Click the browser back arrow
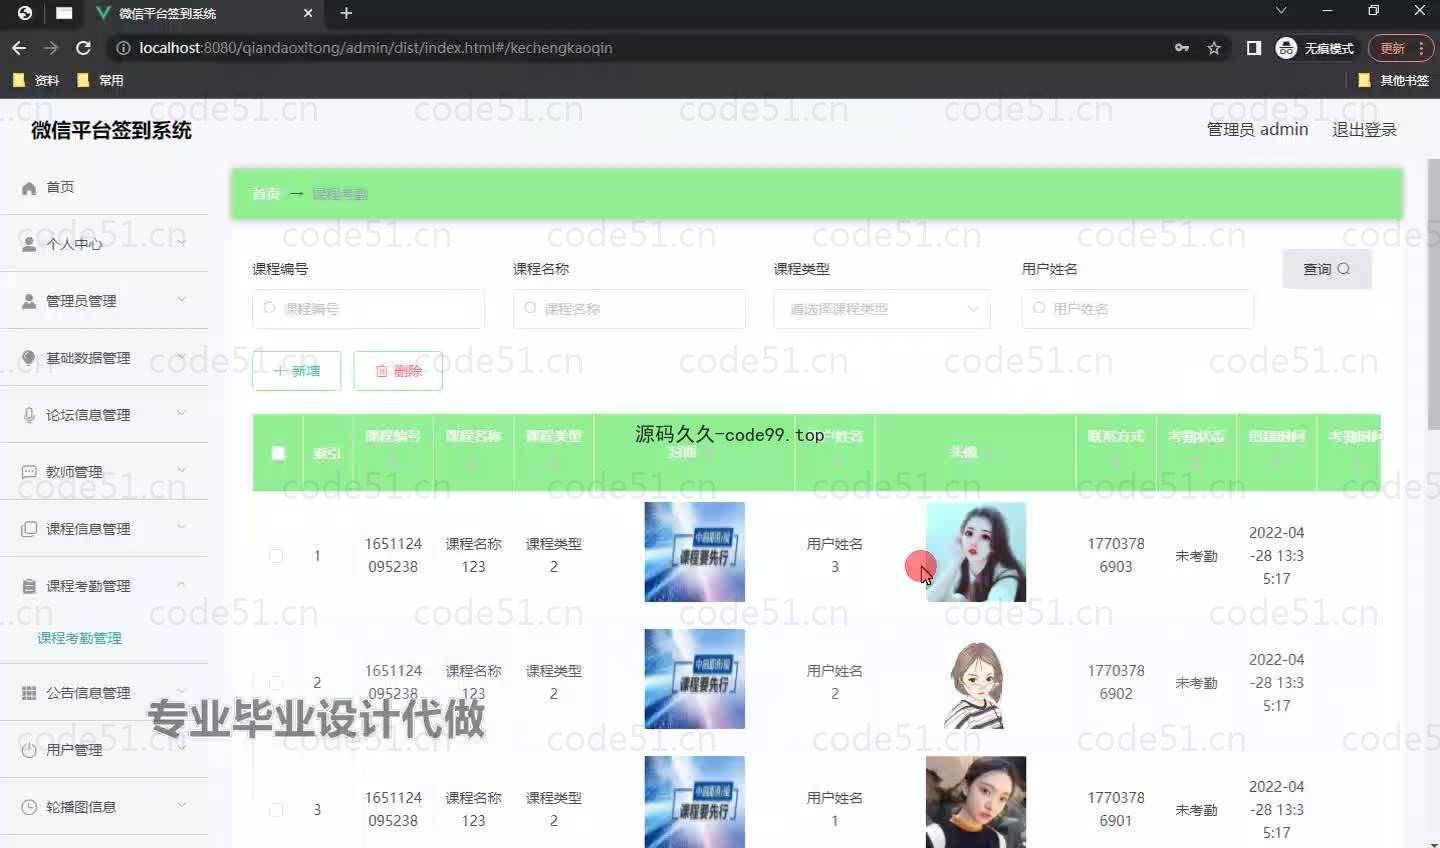 tap(19, 48)
